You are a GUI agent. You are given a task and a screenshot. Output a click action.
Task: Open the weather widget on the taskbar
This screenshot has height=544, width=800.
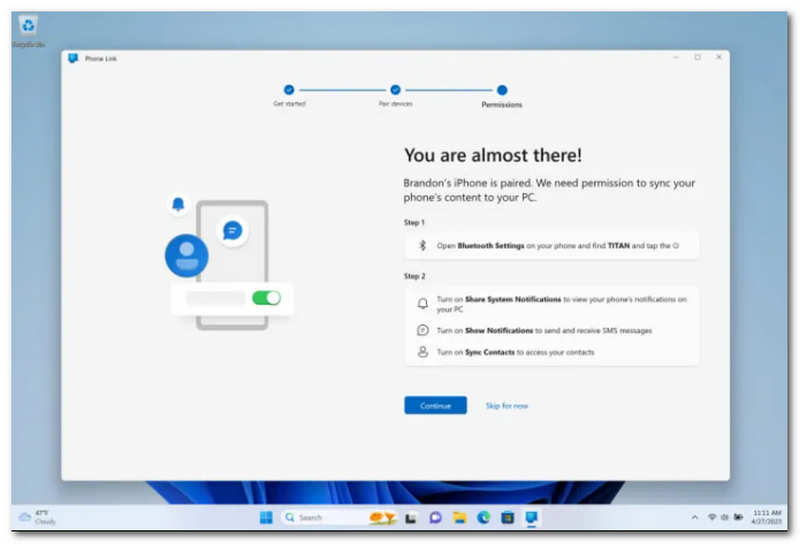click(x=37, y=517)
